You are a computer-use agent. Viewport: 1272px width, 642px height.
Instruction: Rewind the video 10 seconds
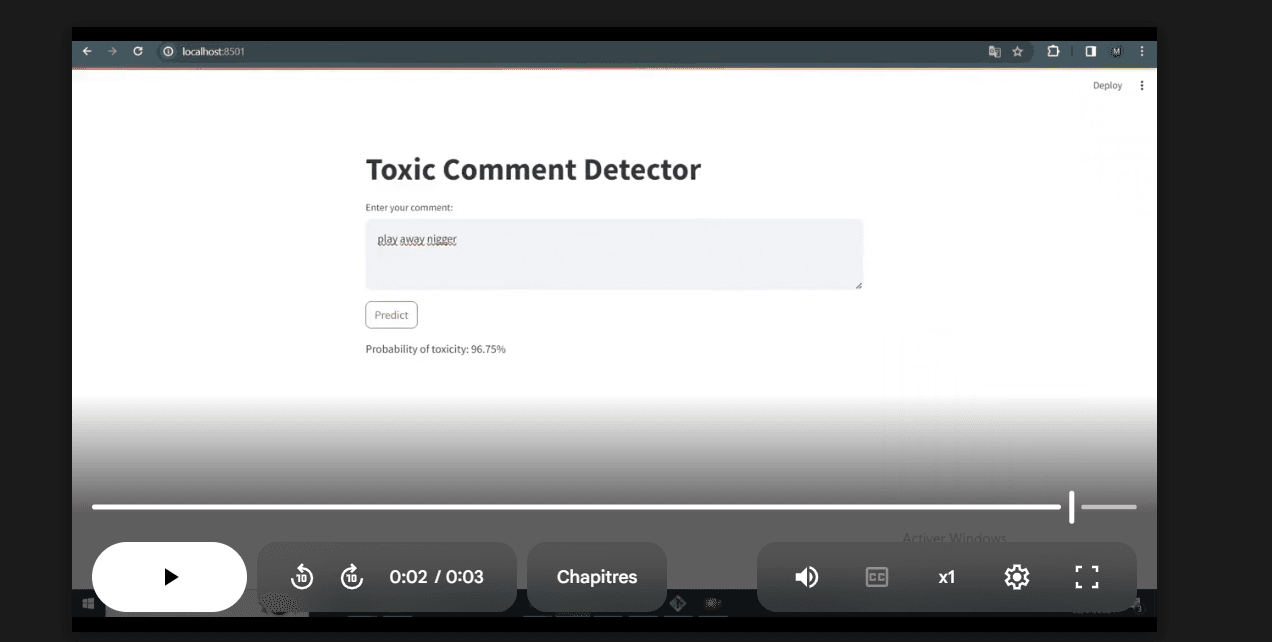point(302,577)
